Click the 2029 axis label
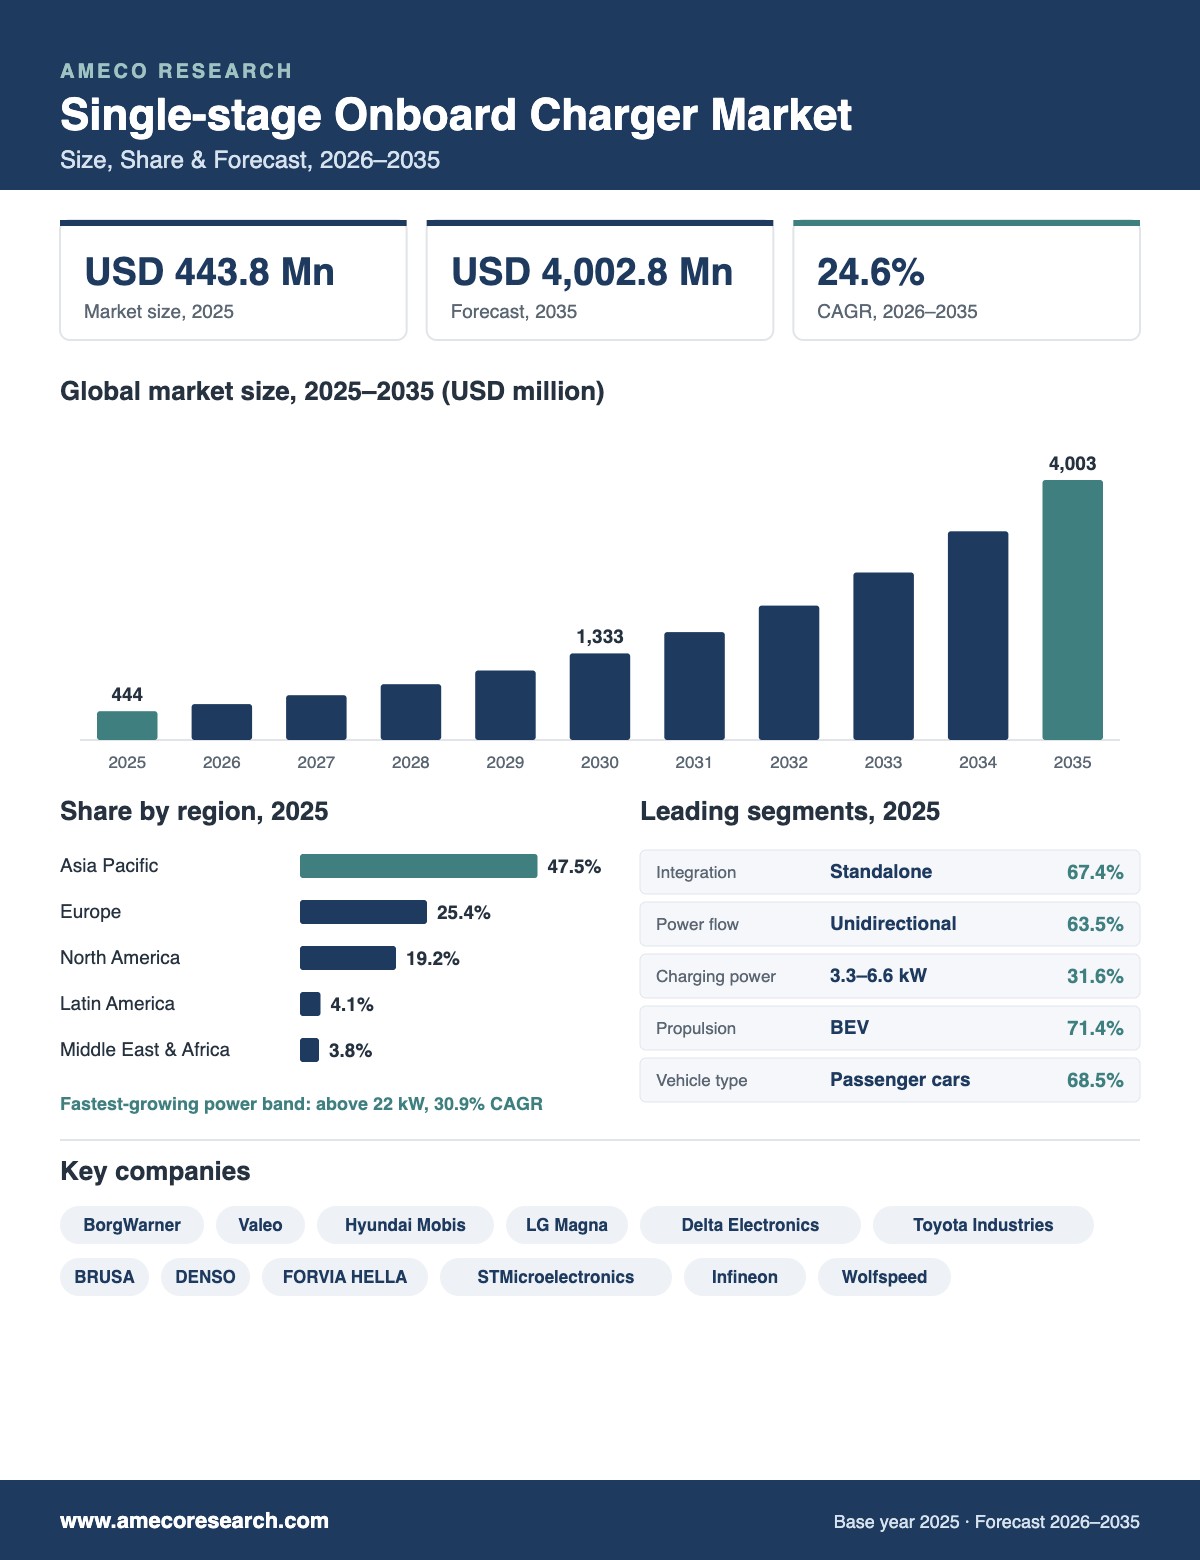This screenshot has width=1200, height=1560. click(505, 762)
